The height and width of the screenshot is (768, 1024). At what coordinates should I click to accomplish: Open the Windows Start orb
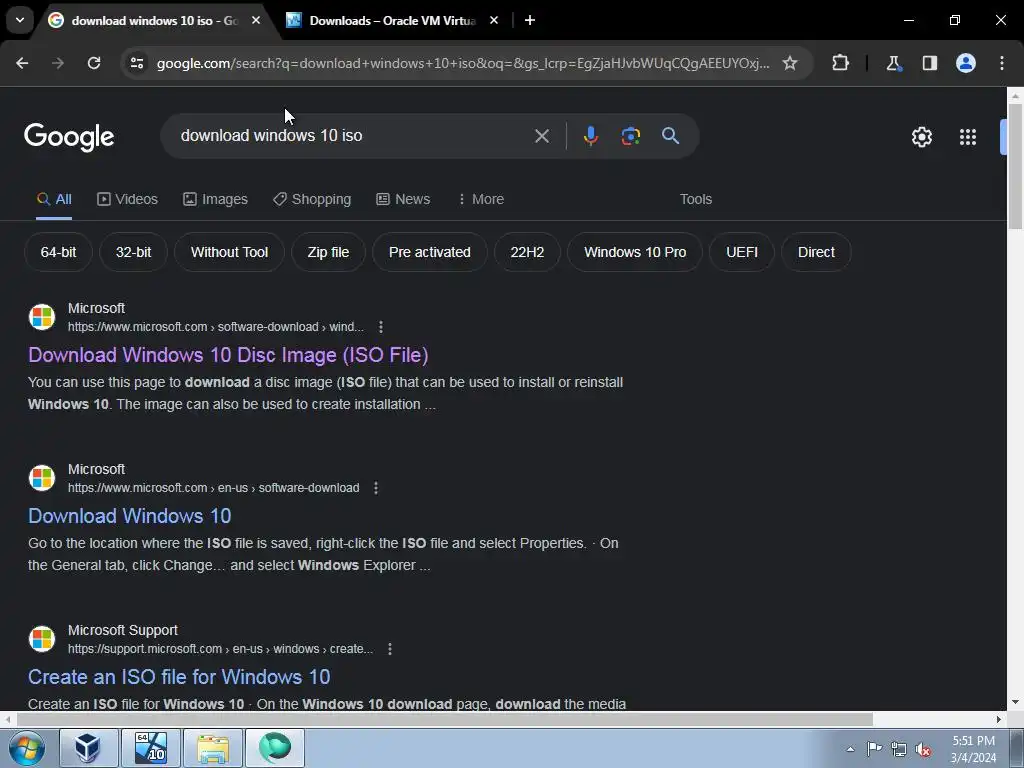(x=27, y=748)
